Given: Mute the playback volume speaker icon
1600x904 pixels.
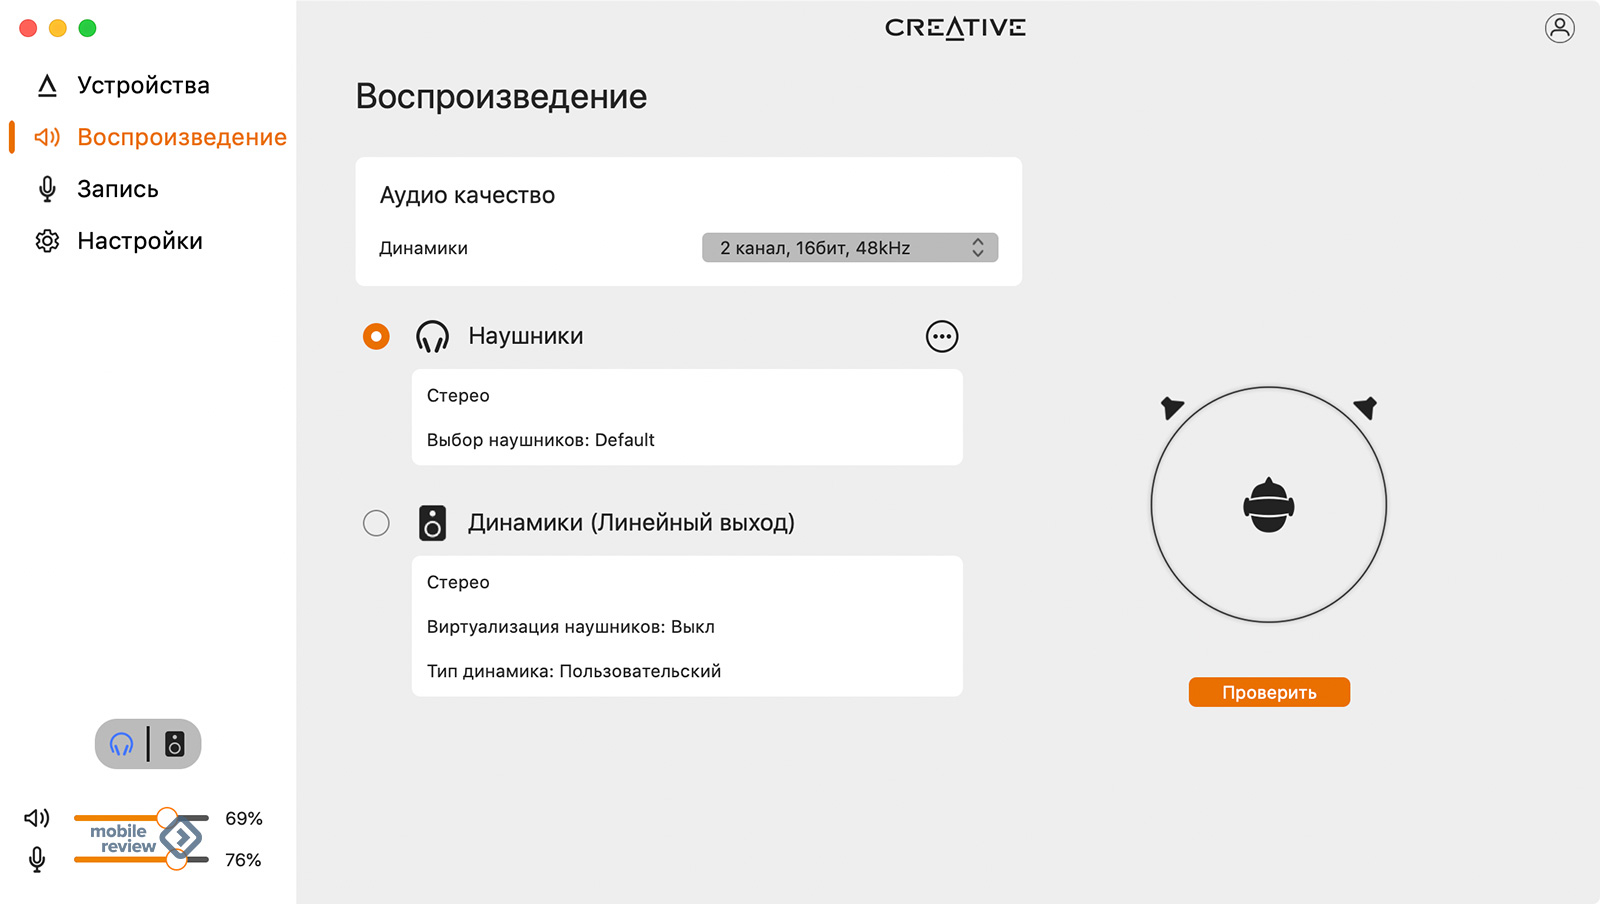Looking at the screenshot, I should [x=37, y=818].
